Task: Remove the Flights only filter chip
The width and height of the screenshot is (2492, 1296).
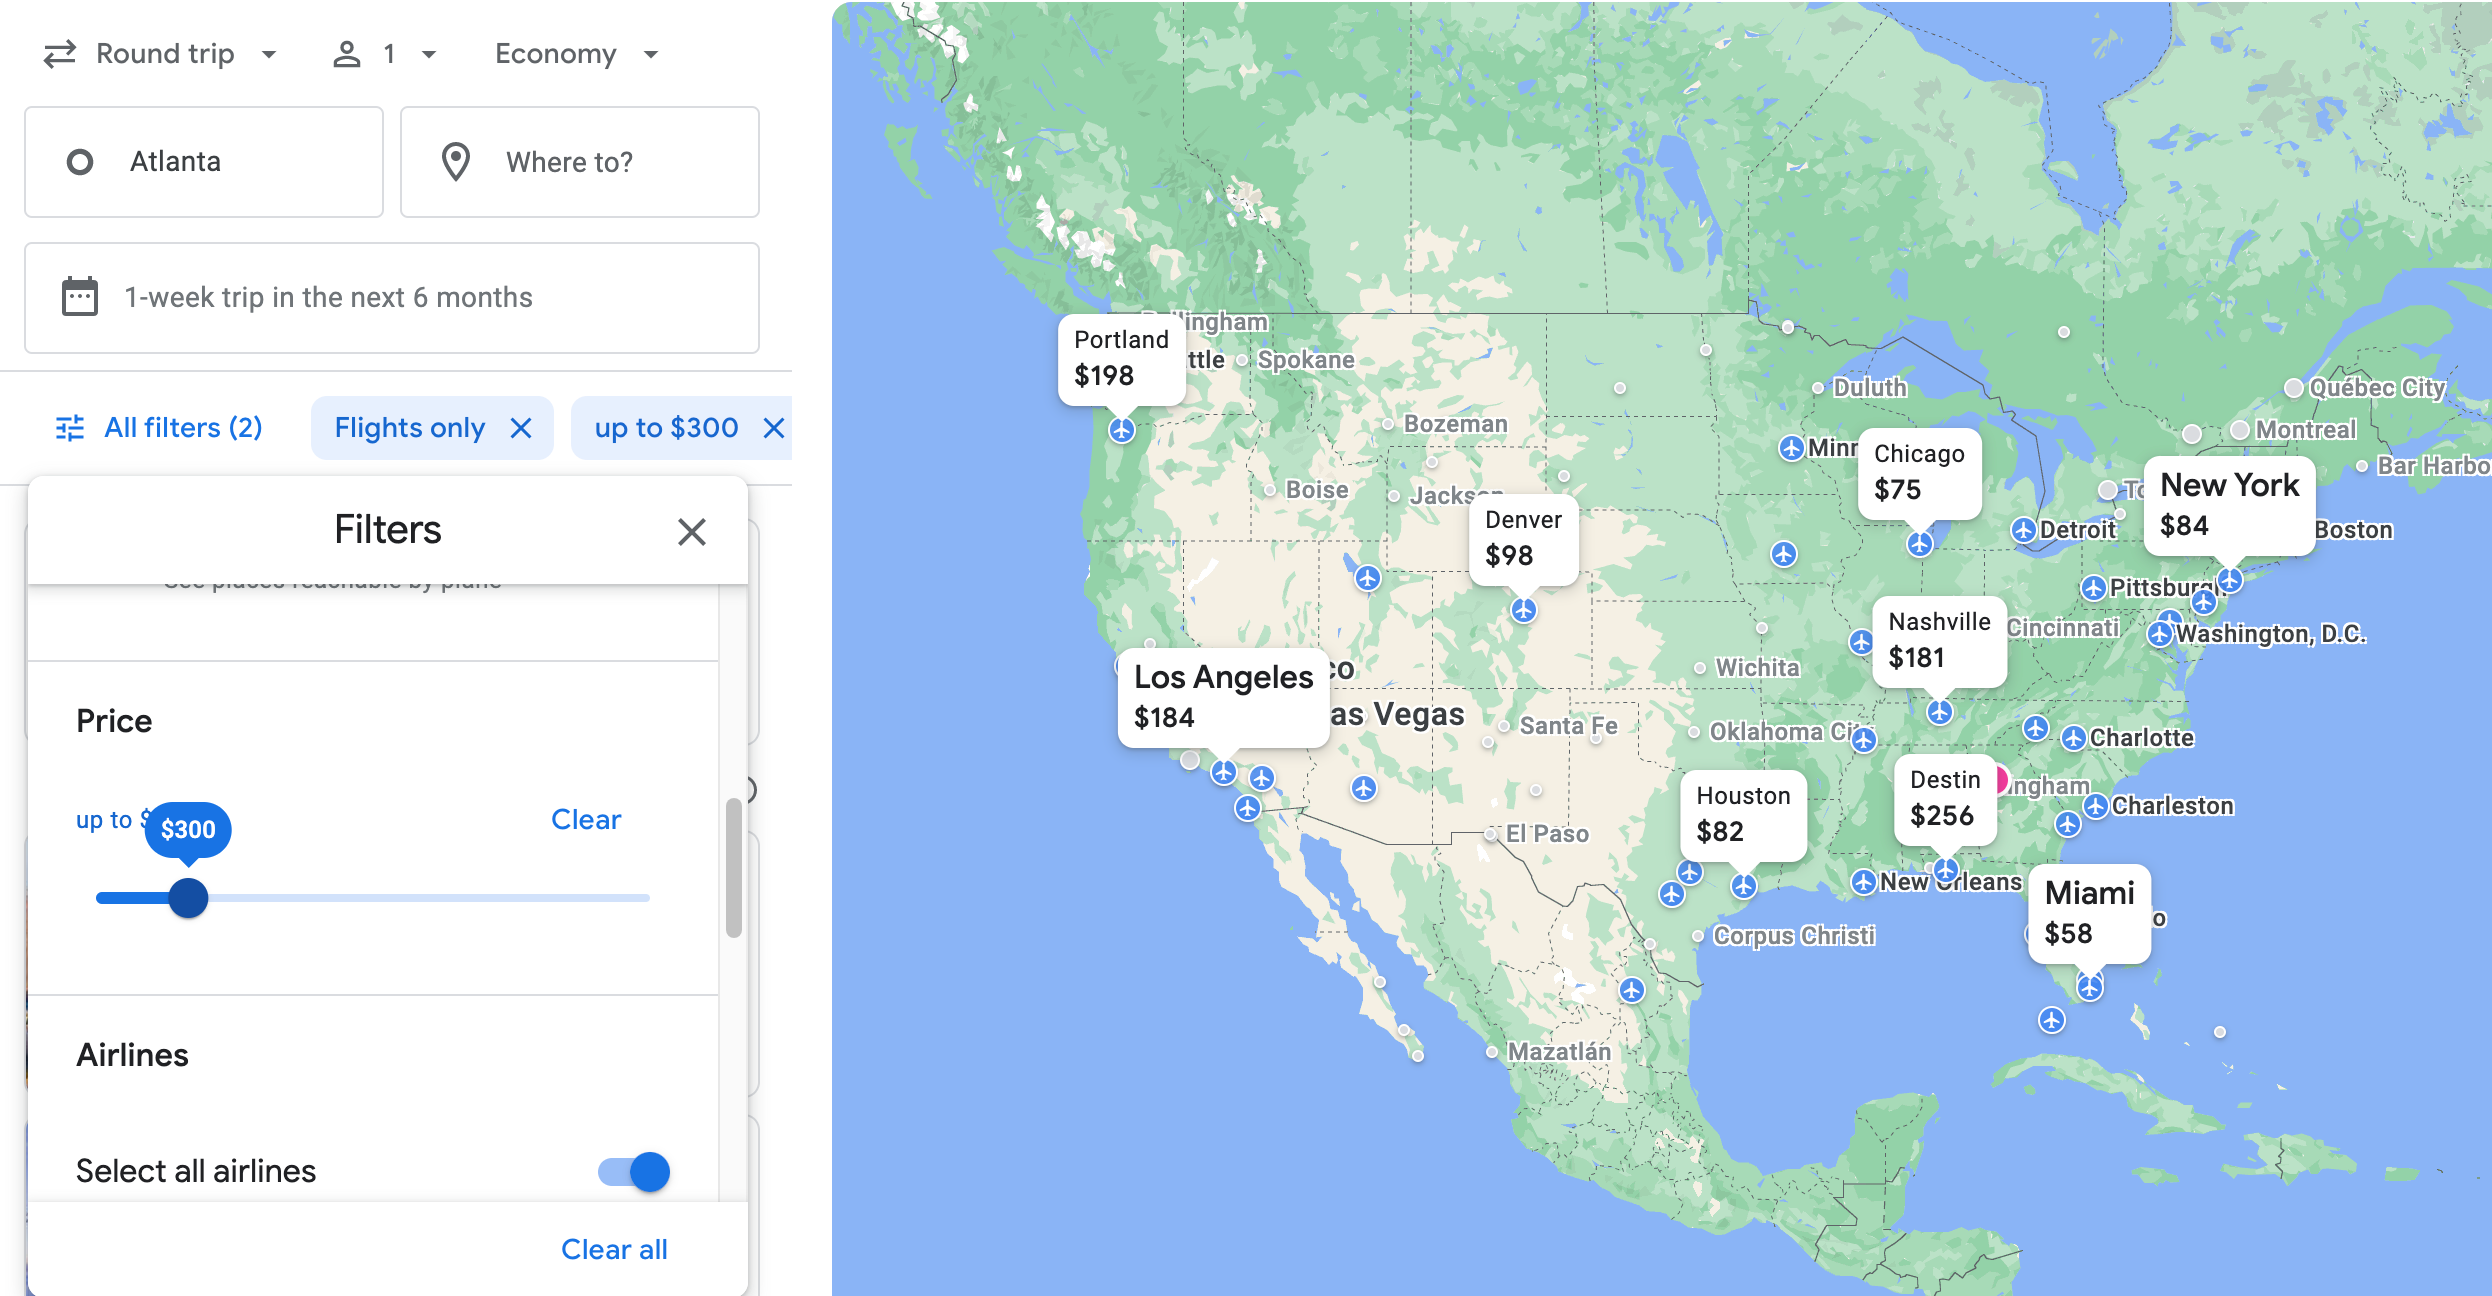Action: click(x=521, y=428)
